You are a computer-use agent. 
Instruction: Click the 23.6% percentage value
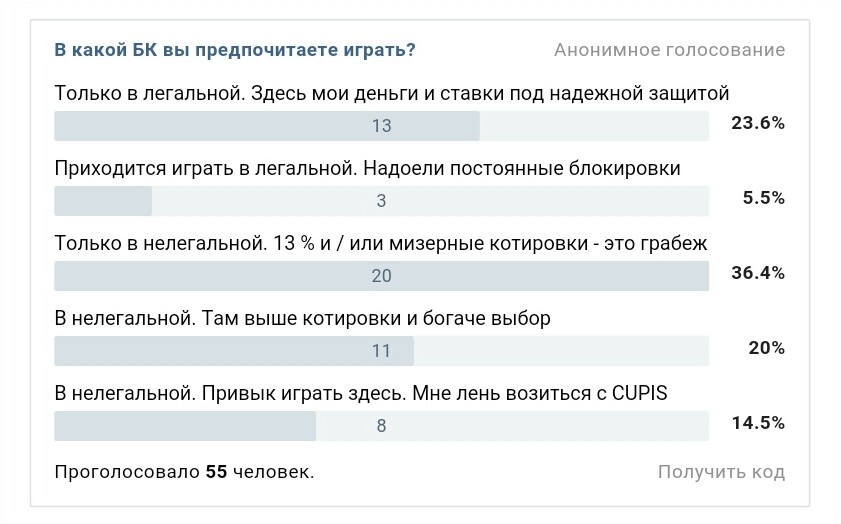[x=758, y=123]
